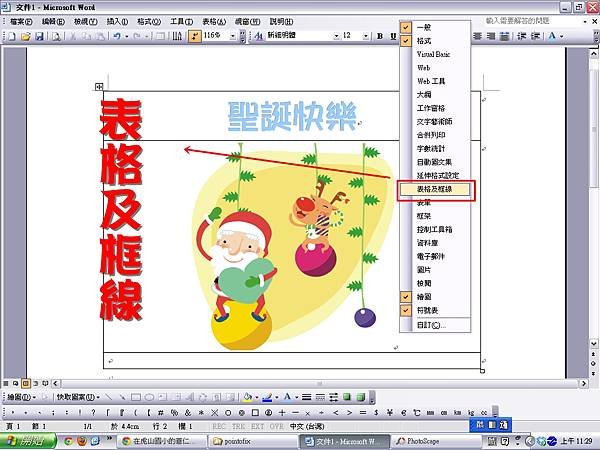Viewport: 600px width, 450px height.
Task: Select the 聖誕快樂 WordArt title
Action: (x=292, y=116)
